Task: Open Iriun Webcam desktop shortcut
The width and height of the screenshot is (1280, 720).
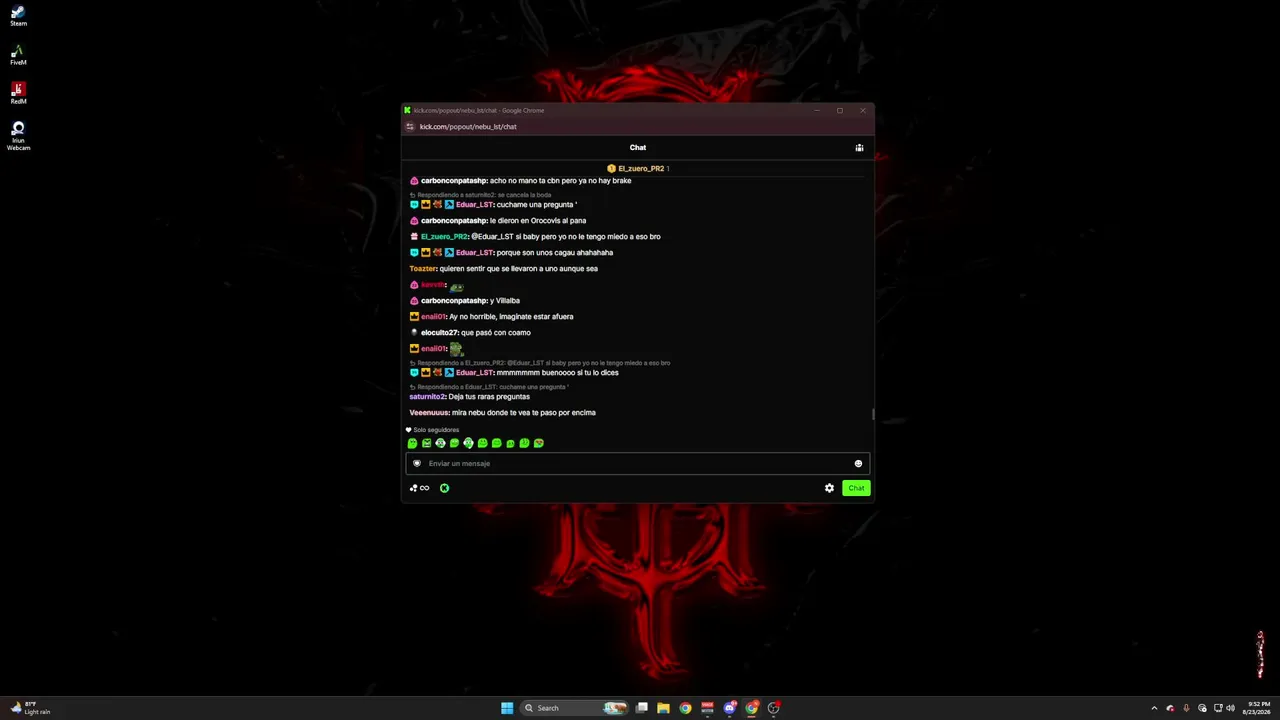Action: [18, 136]
